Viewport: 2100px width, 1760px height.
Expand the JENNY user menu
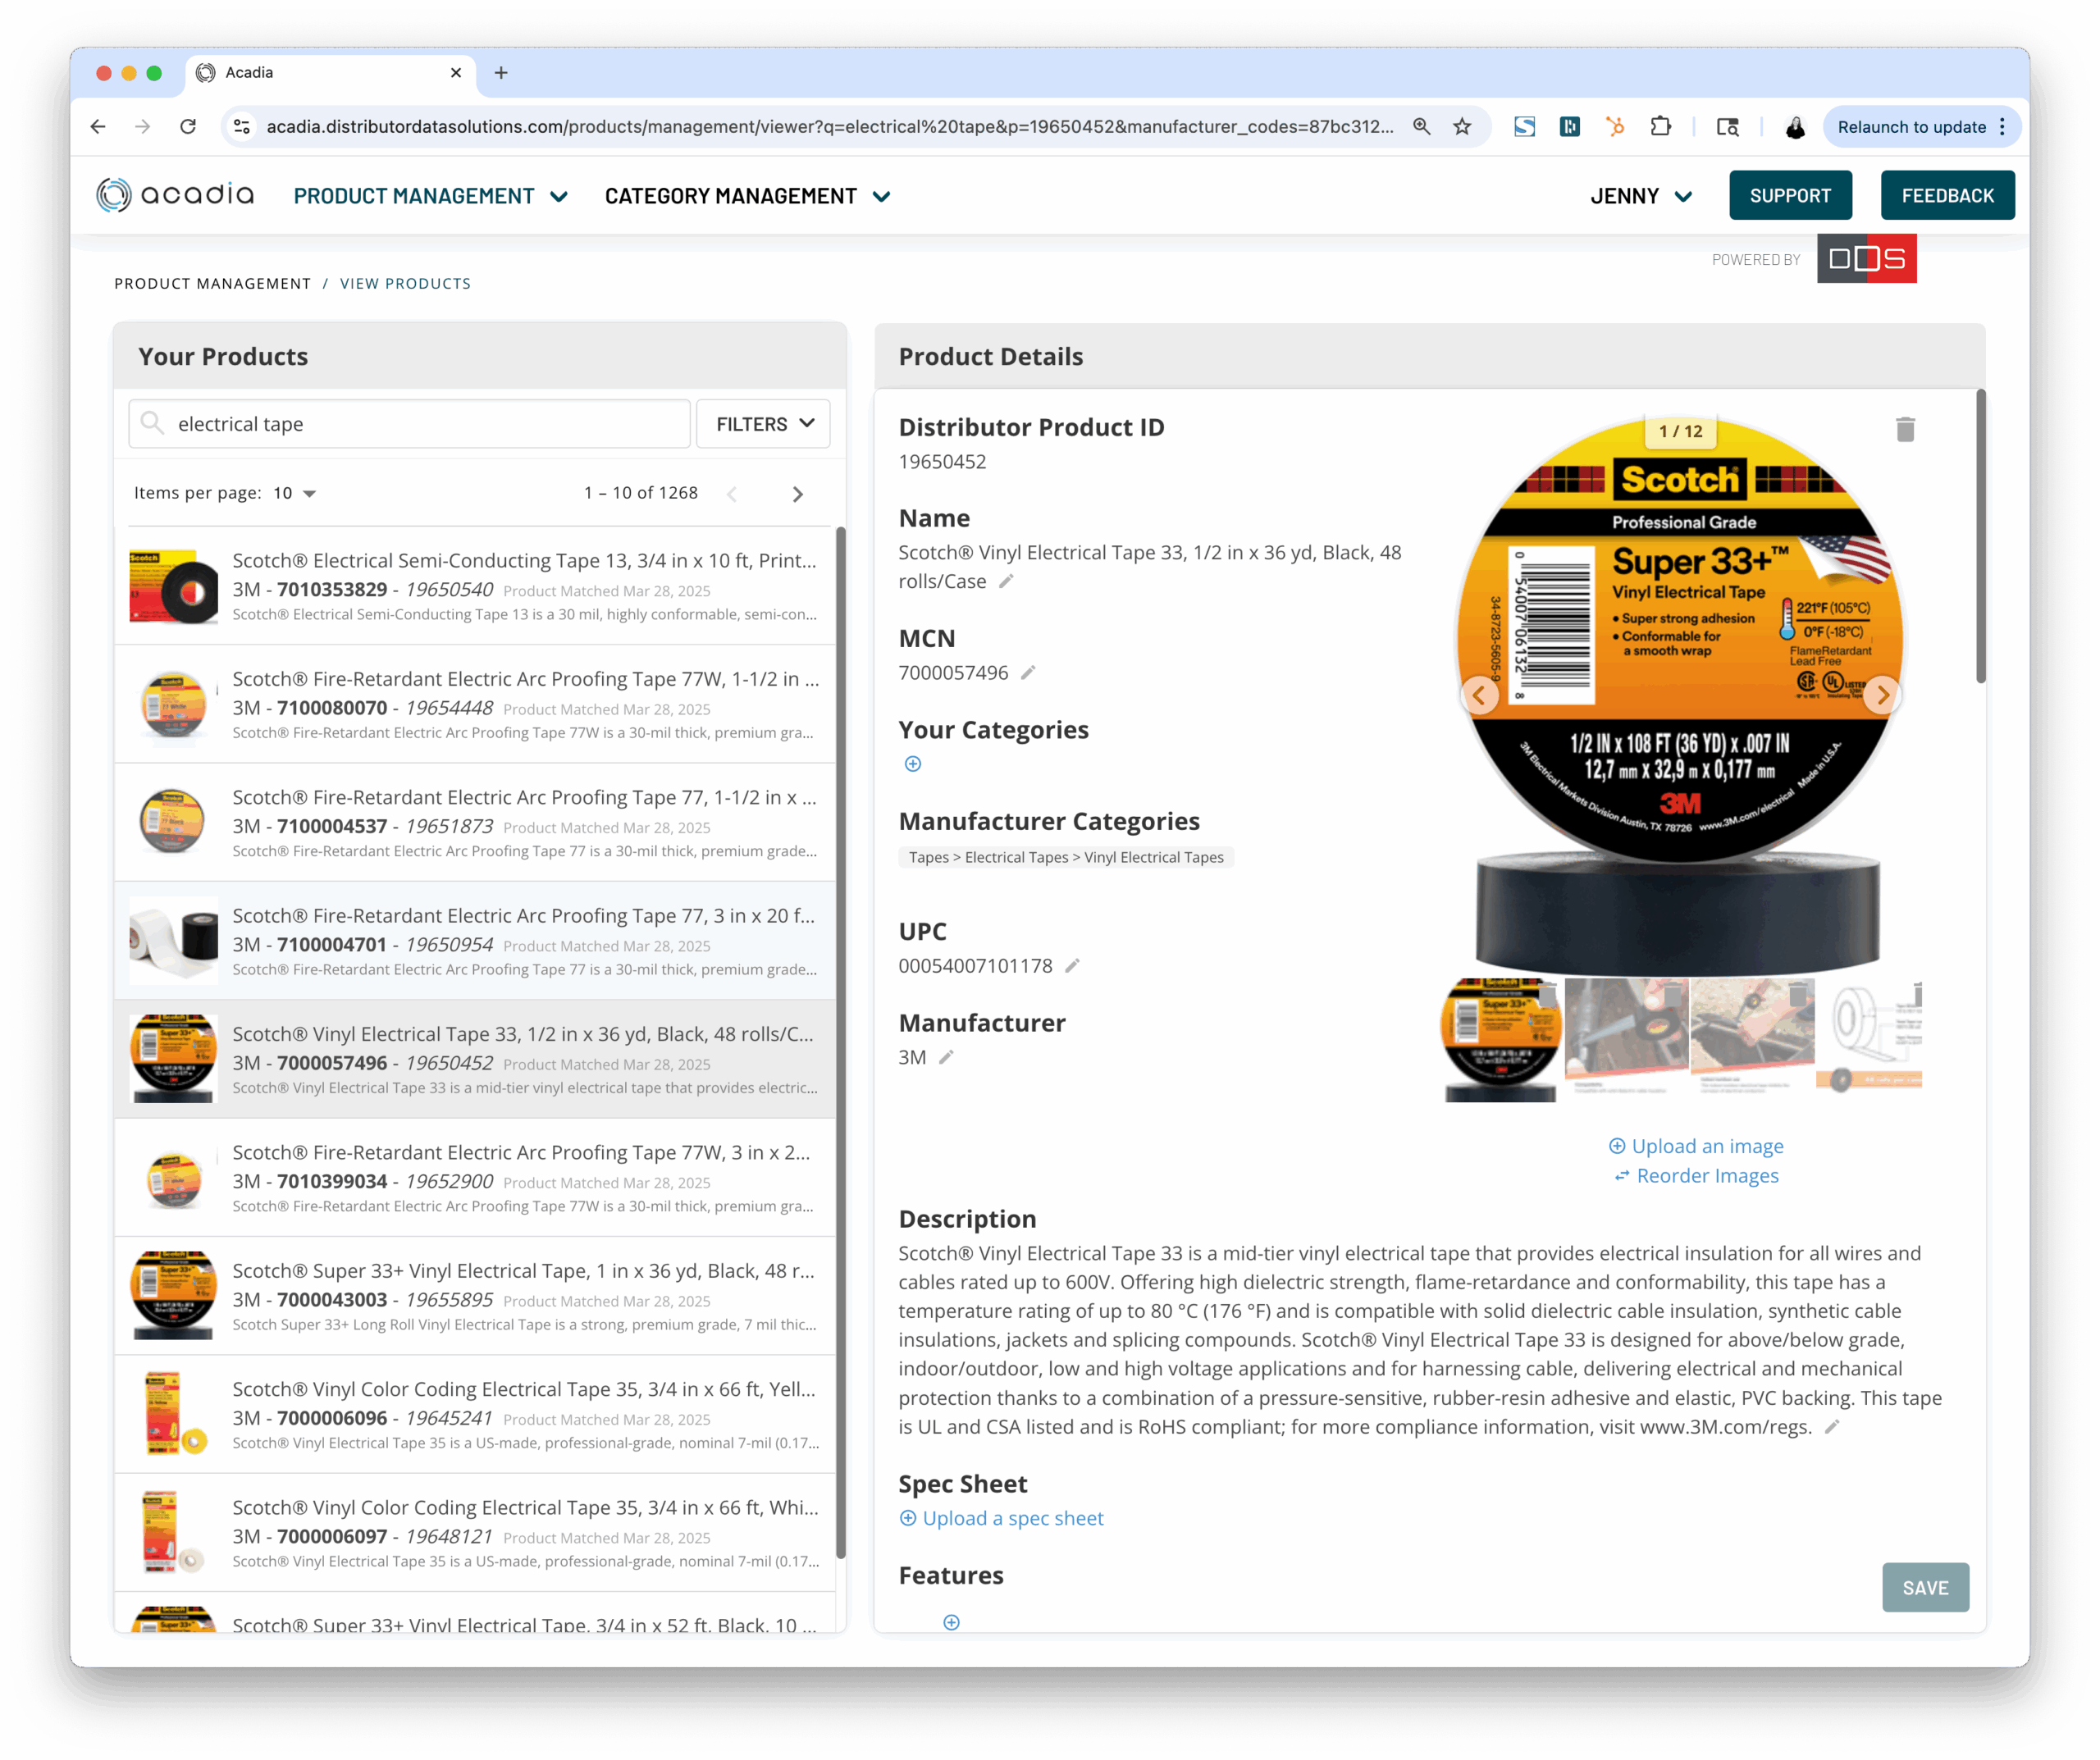click(x=1641, y=196)
